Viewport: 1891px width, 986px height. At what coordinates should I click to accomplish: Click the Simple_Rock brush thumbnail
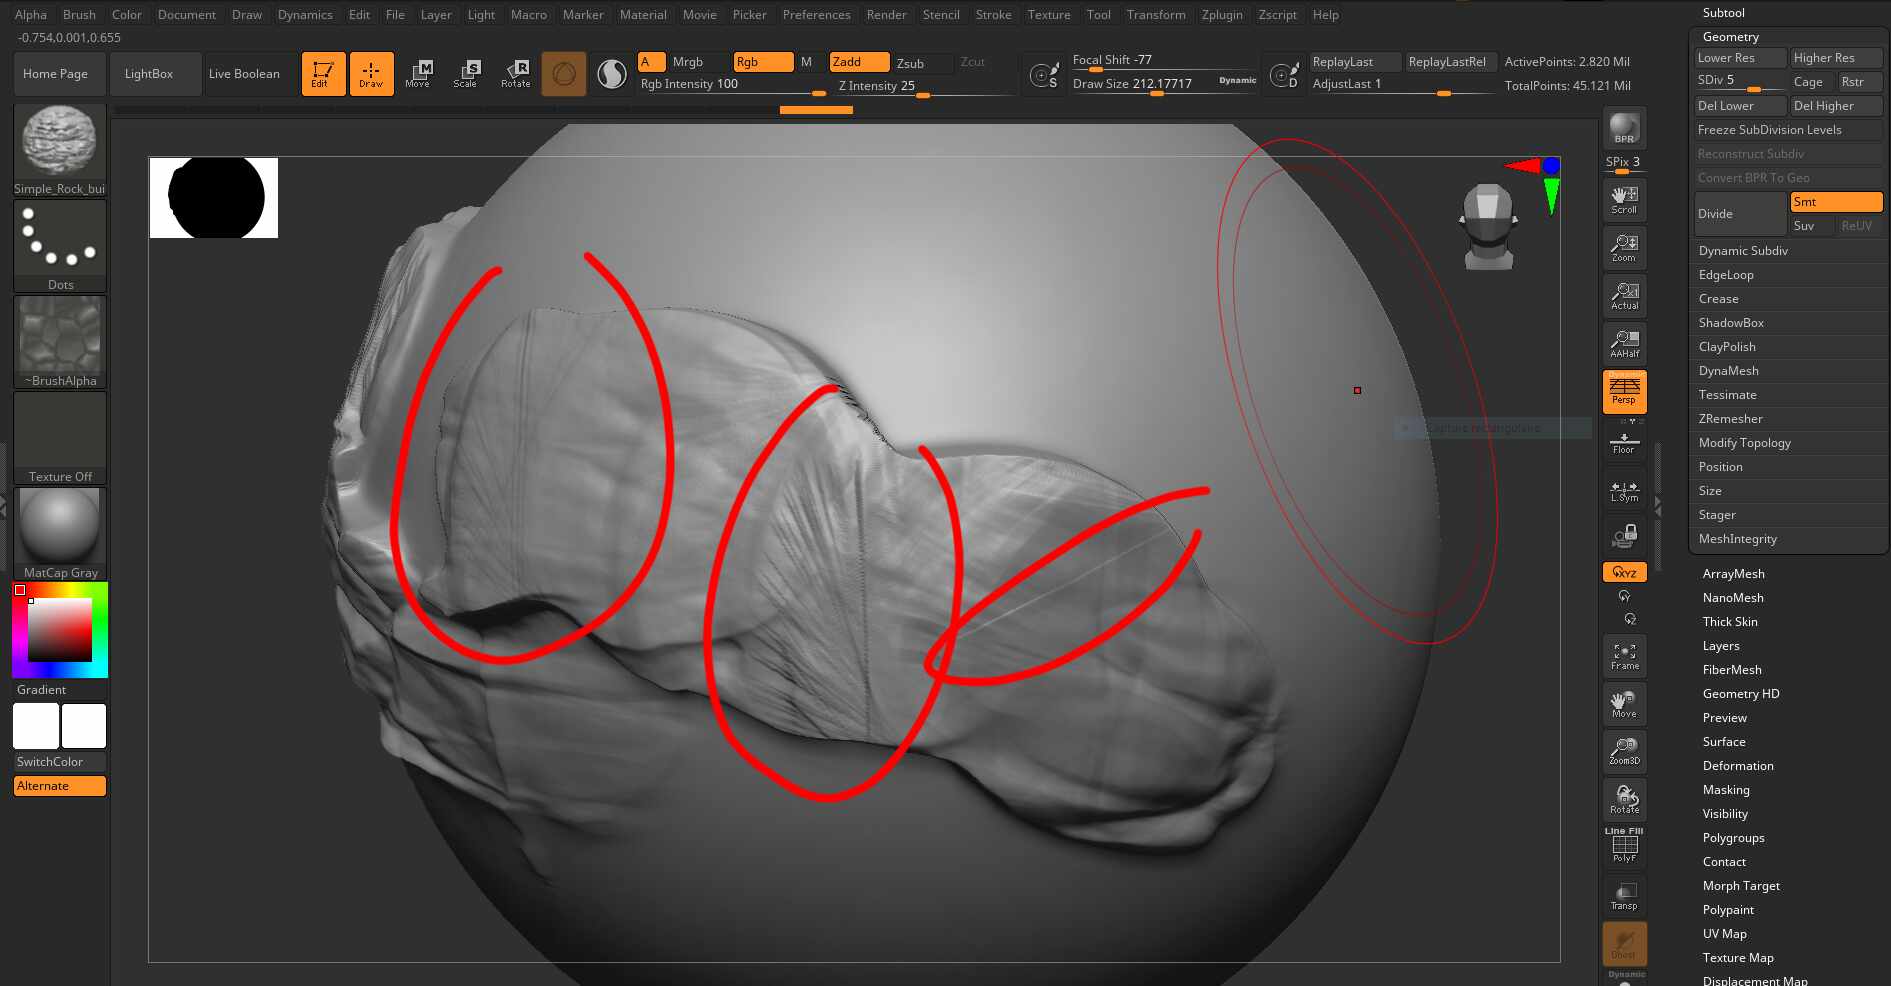[60, 142]
